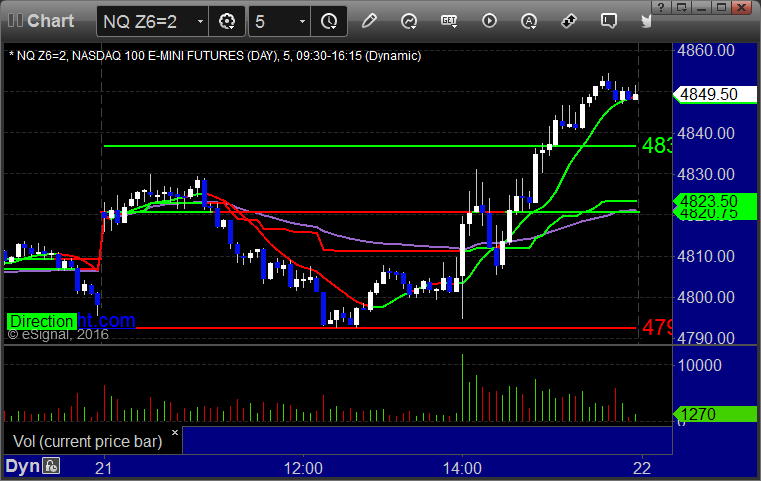Viewport: 761px width, 481px height.
Task: Select the pencil drawing tools icon
Action: tap(369, 21)
